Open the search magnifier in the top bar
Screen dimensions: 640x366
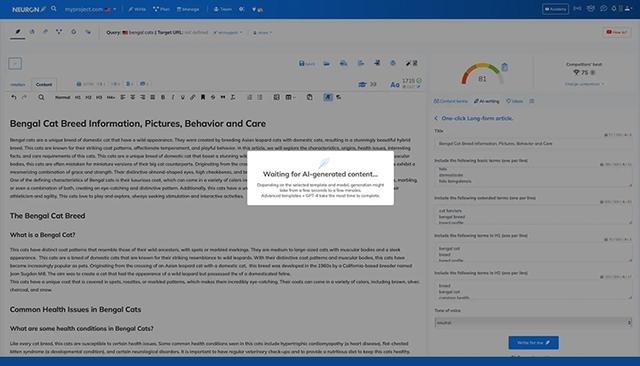[x=53, y=9]
